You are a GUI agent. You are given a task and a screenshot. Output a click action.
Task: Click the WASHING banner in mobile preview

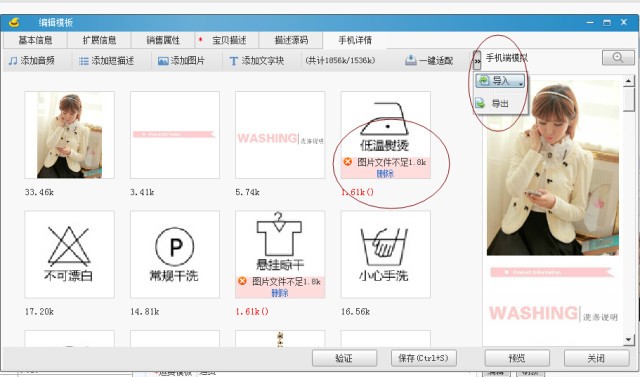click(553, 313)
